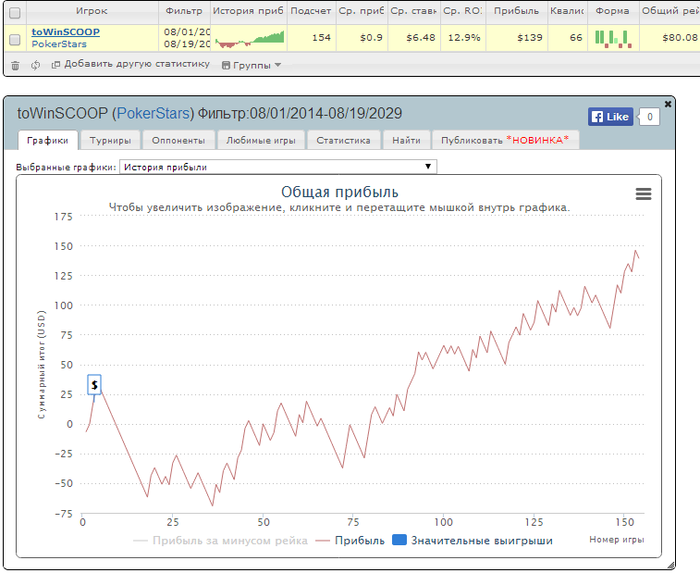The image size is (700, 573).
Task: Open the chart hamburger menu icon
Action: pos(643,194)
